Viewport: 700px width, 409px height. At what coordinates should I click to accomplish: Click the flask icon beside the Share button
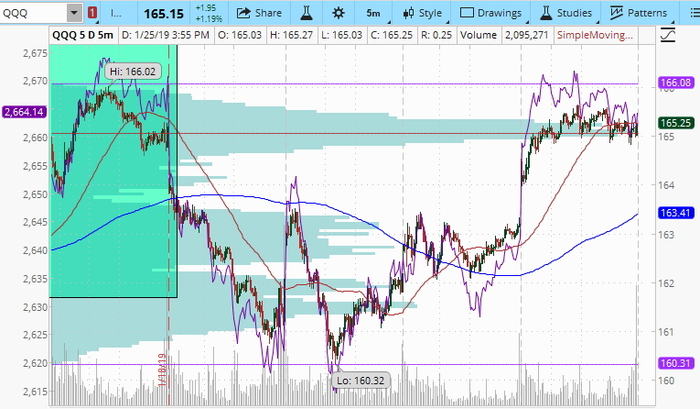(306, 13)
